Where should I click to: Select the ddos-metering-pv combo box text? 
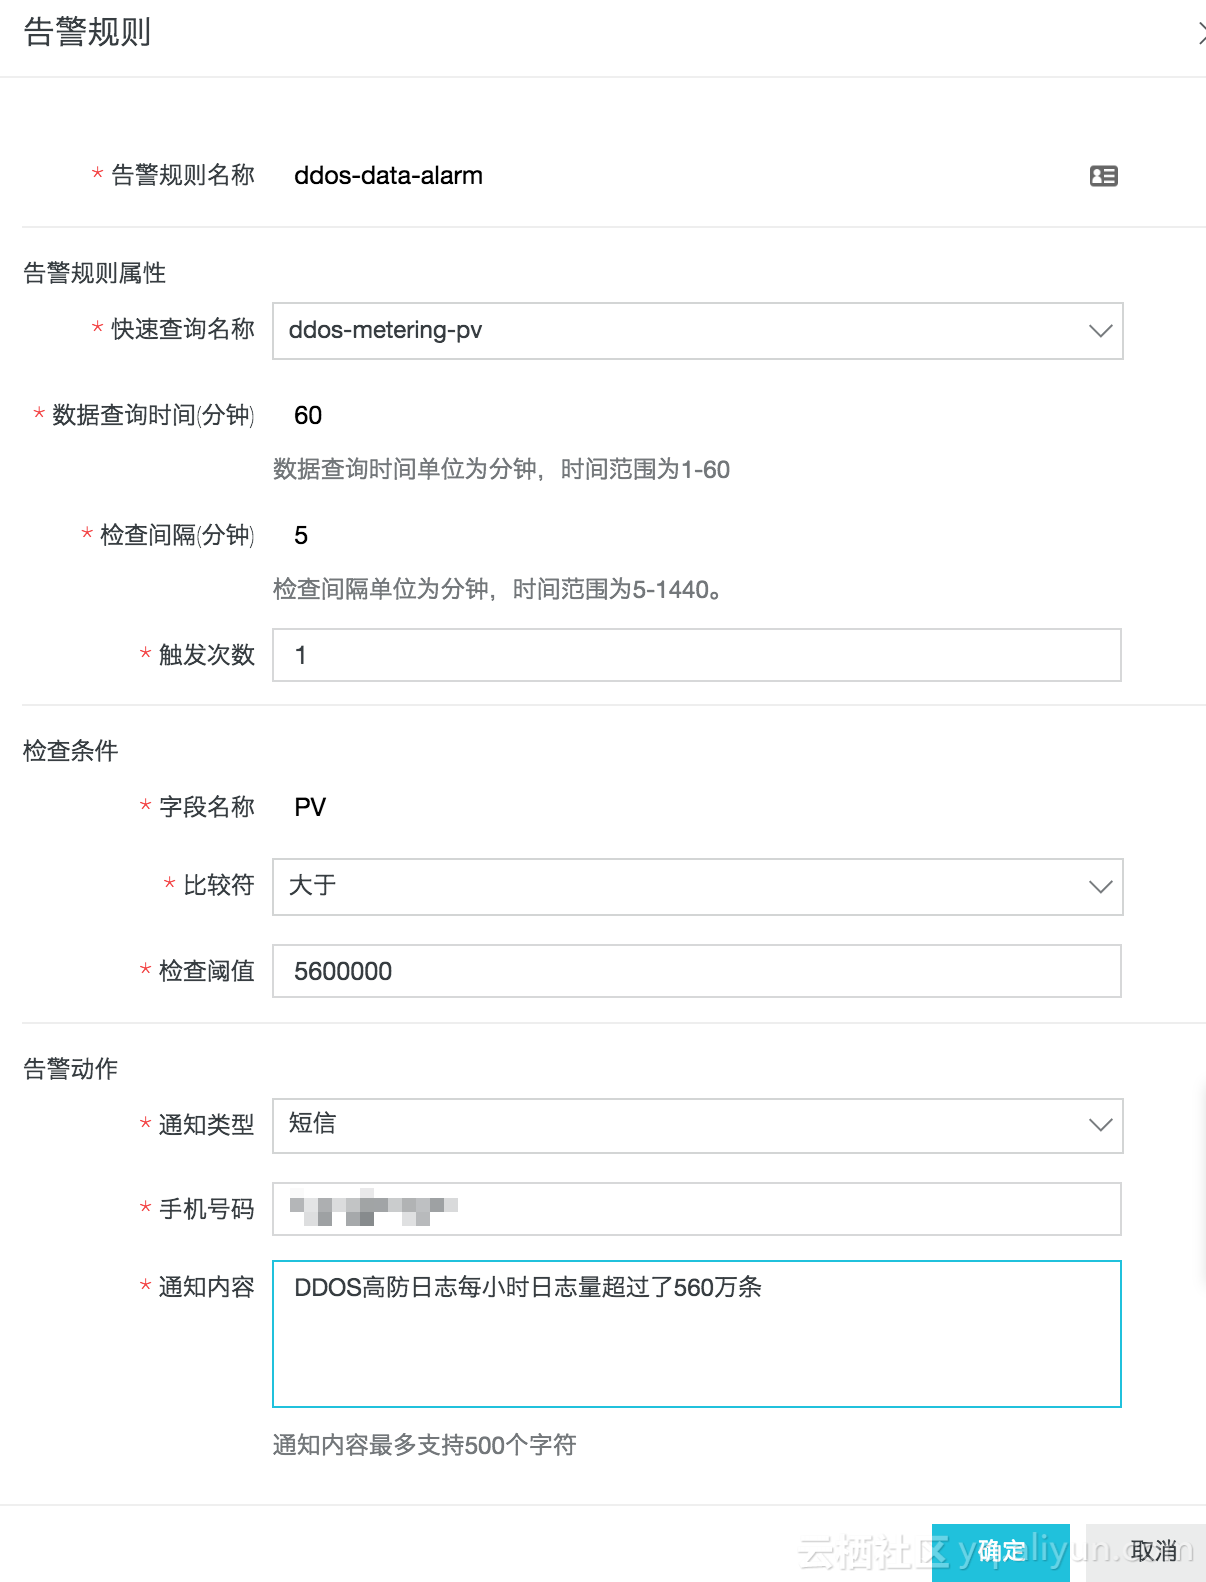385,330
